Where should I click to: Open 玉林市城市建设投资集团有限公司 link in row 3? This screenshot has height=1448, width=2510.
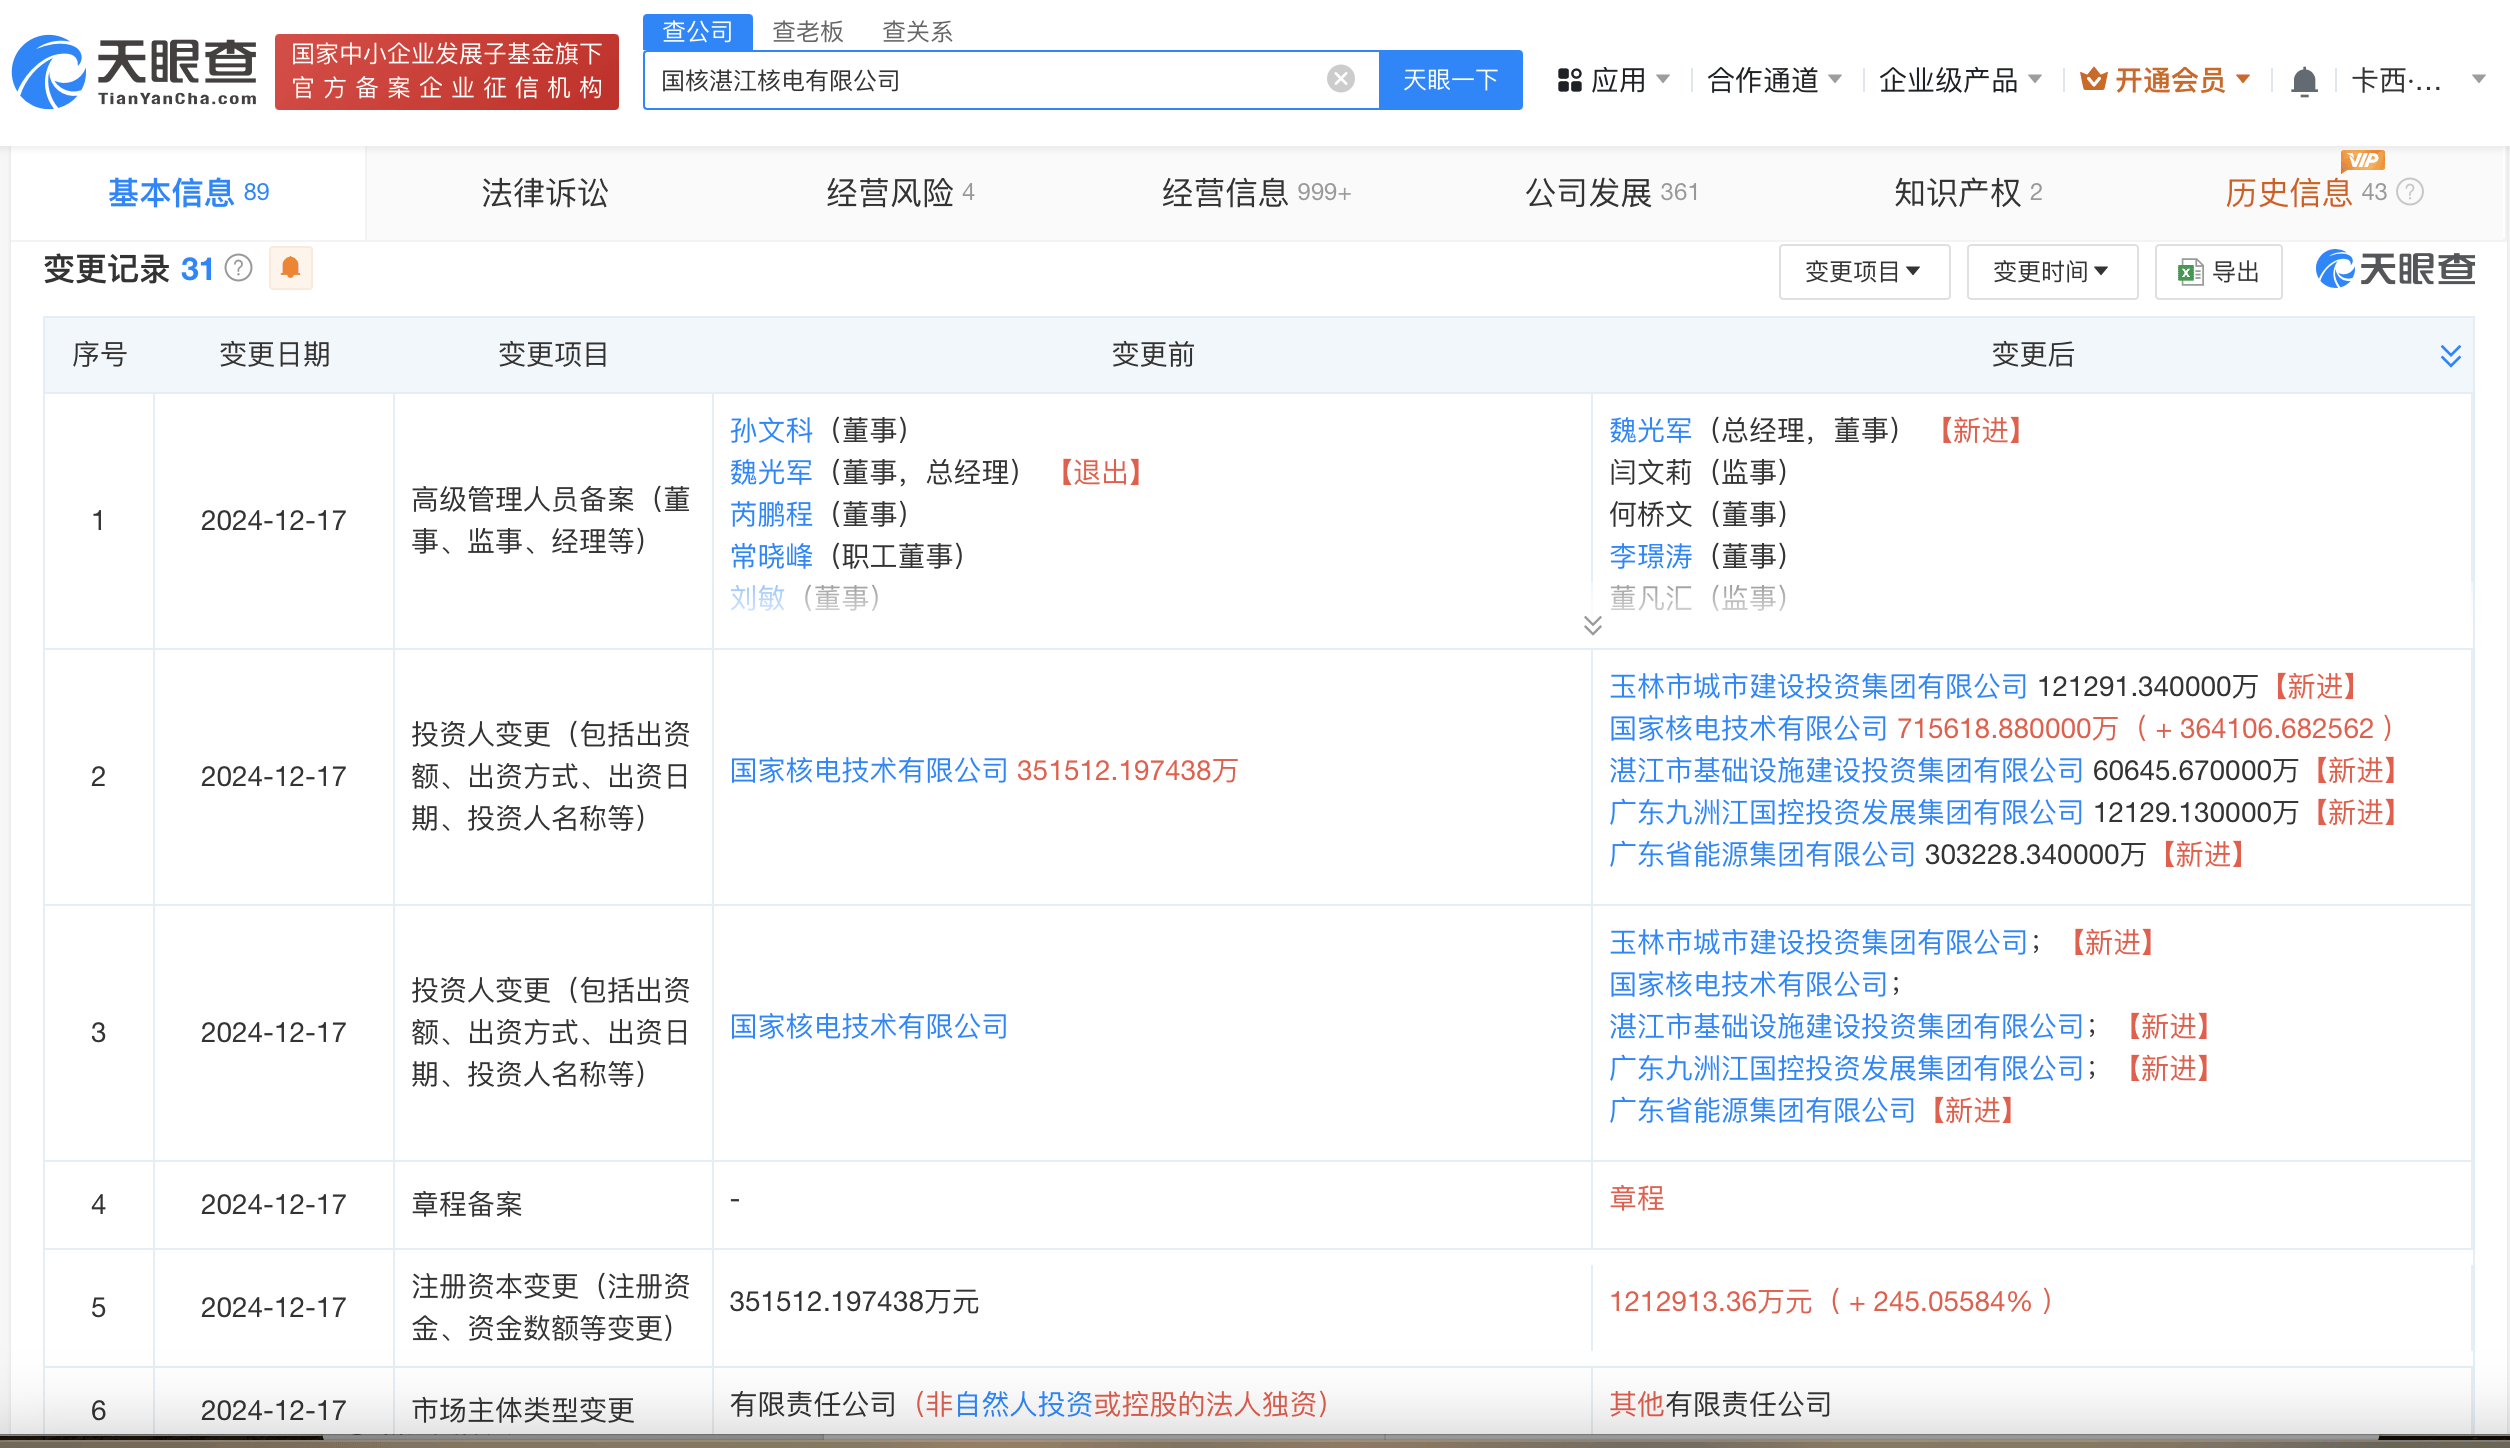pos(1818,942)
